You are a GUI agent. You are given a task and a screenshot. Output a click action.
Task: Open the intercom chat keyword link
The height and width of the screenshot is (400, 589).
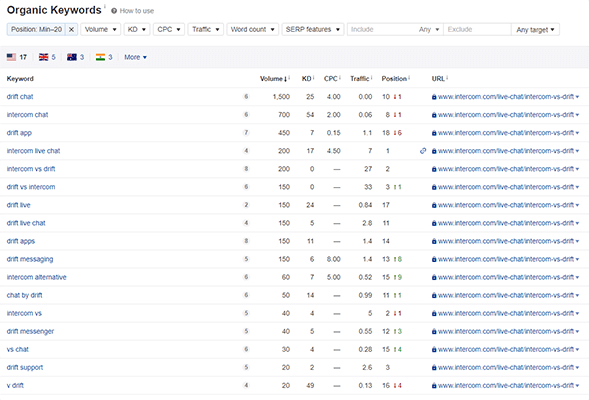click(x=27, y=115)
